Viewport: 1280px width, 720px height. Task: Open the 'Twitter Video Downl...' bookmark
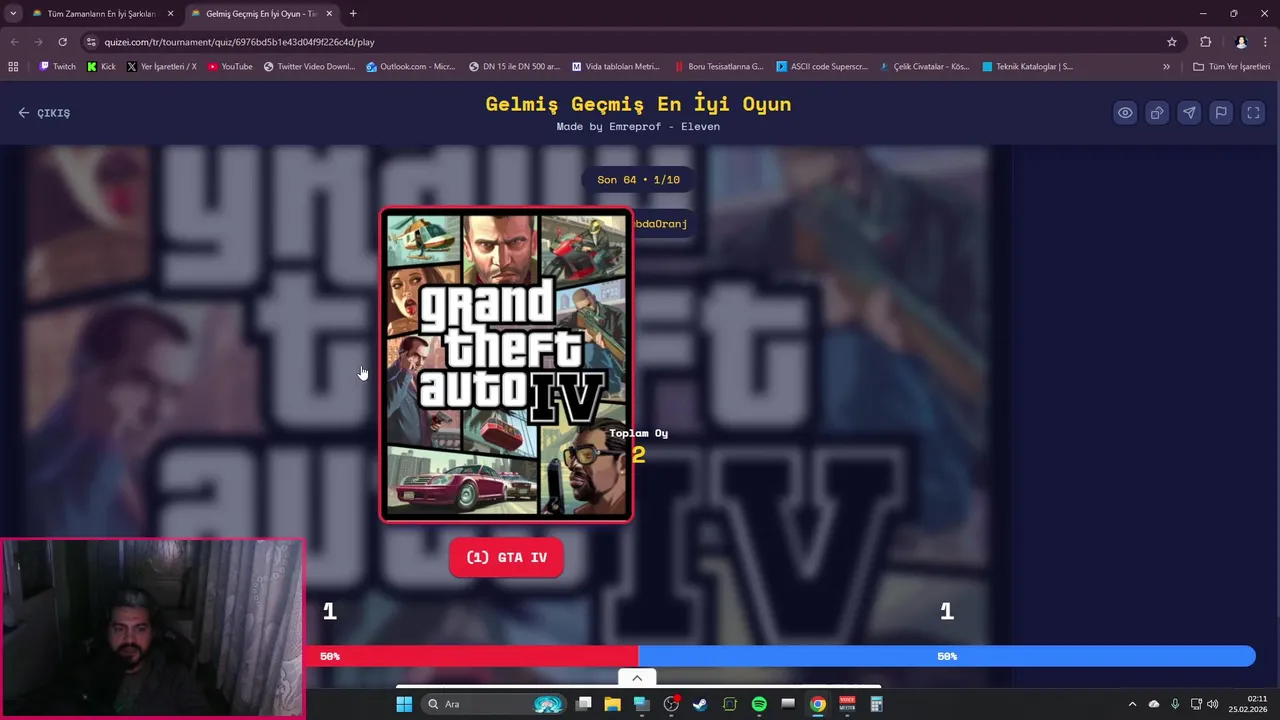coord(309,67)
